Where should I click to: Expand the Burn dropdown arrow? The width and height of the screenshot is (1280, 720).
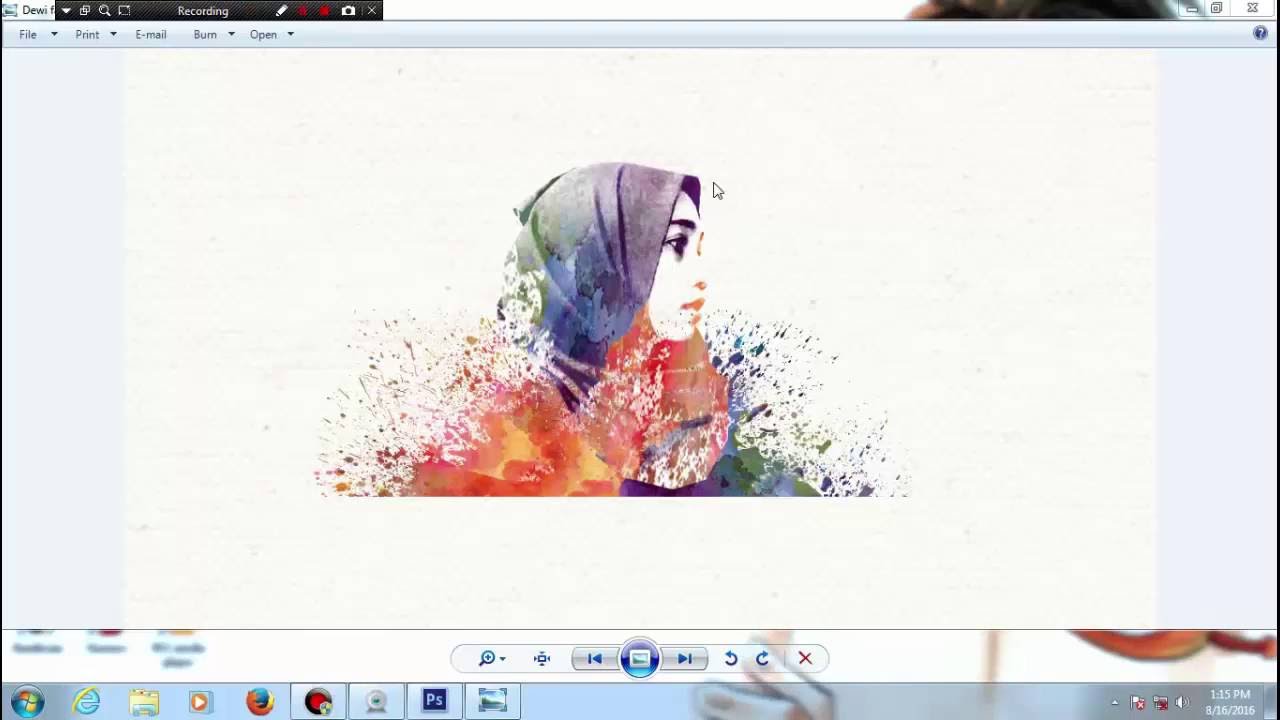click(231, 34)
